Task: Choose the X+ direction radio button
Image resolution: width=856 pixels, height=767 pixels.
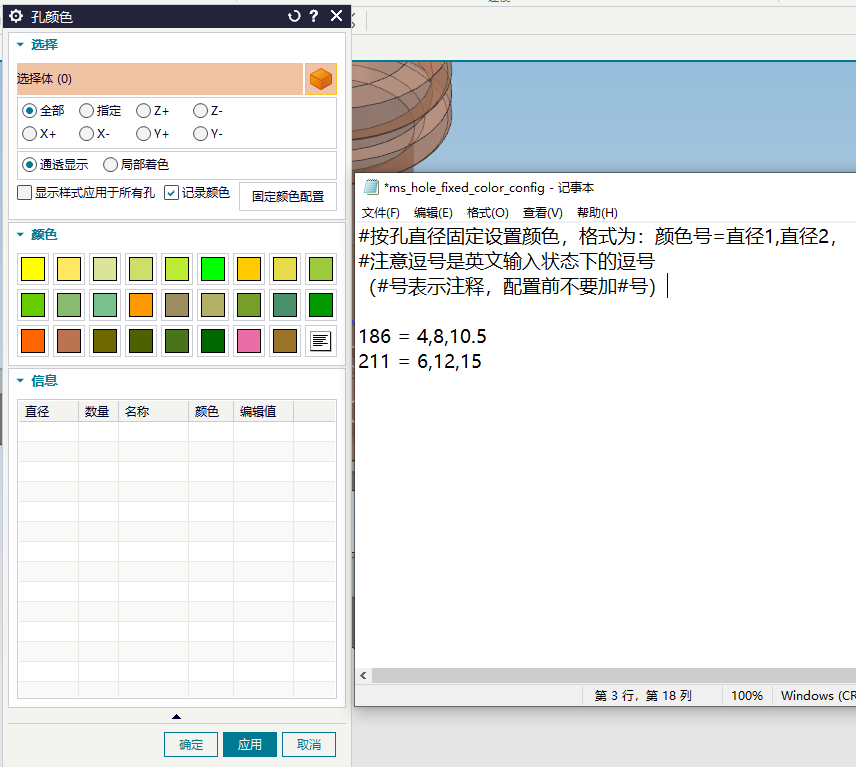Action: [29, 134]
